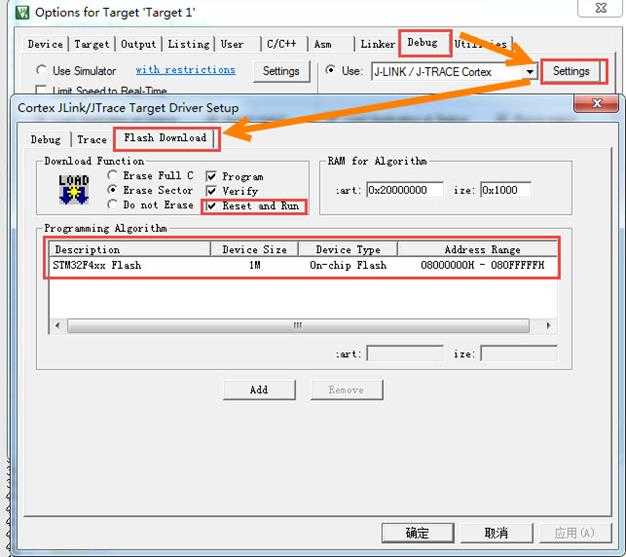Click the '1M' device size cell
The height and width of the screenshot is (557, 626).
(255, 265)
